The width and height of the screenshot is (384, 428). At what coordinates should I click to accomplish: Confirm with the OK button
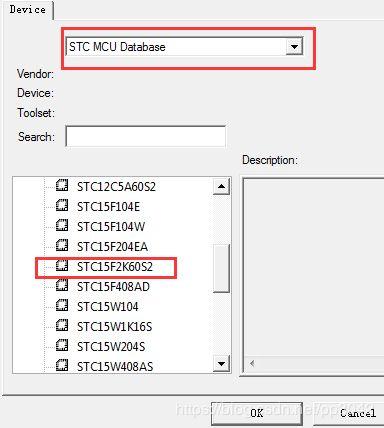(257, 413)
